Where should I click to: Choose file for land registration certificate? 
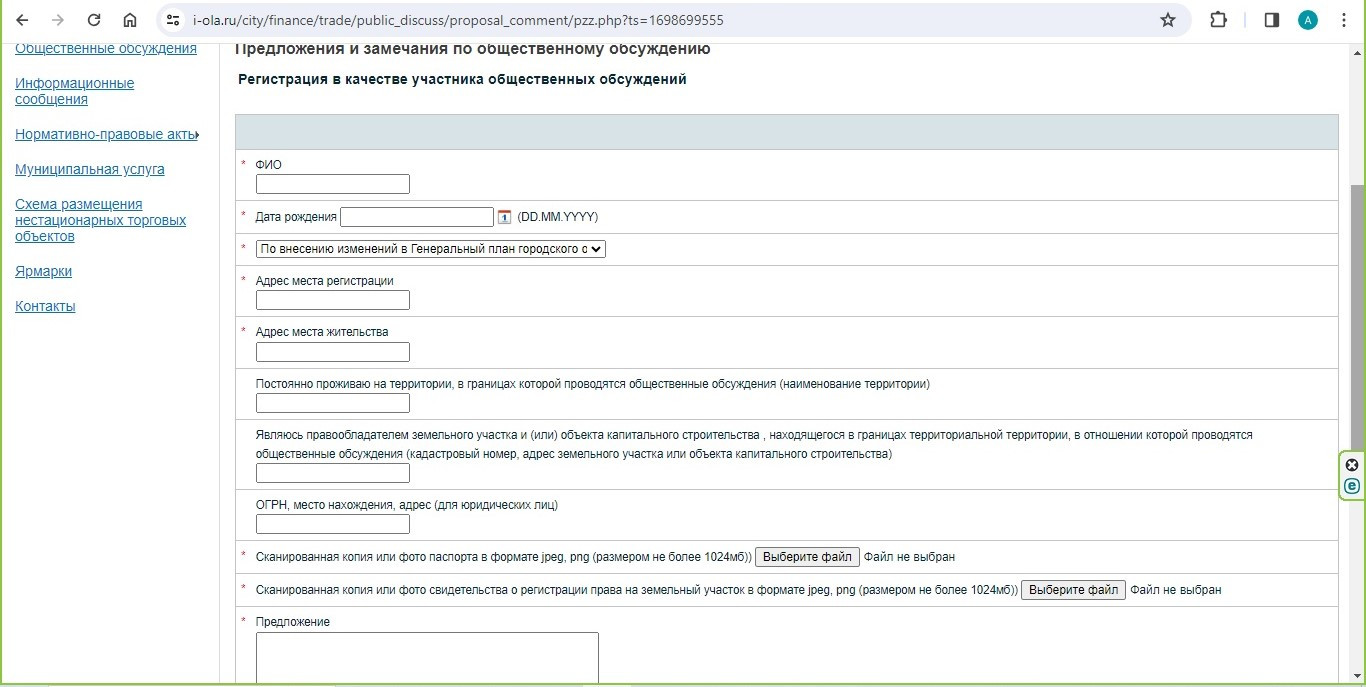click(x=1073, y=590)
